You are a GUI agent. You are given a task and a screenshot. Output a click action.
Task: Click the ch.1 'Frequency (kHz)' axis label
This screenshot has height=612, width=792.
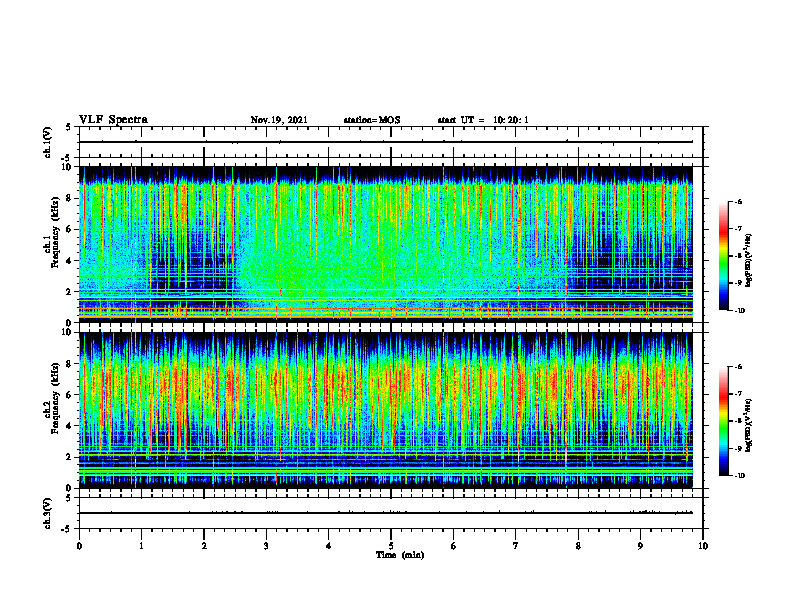[55, 232]
